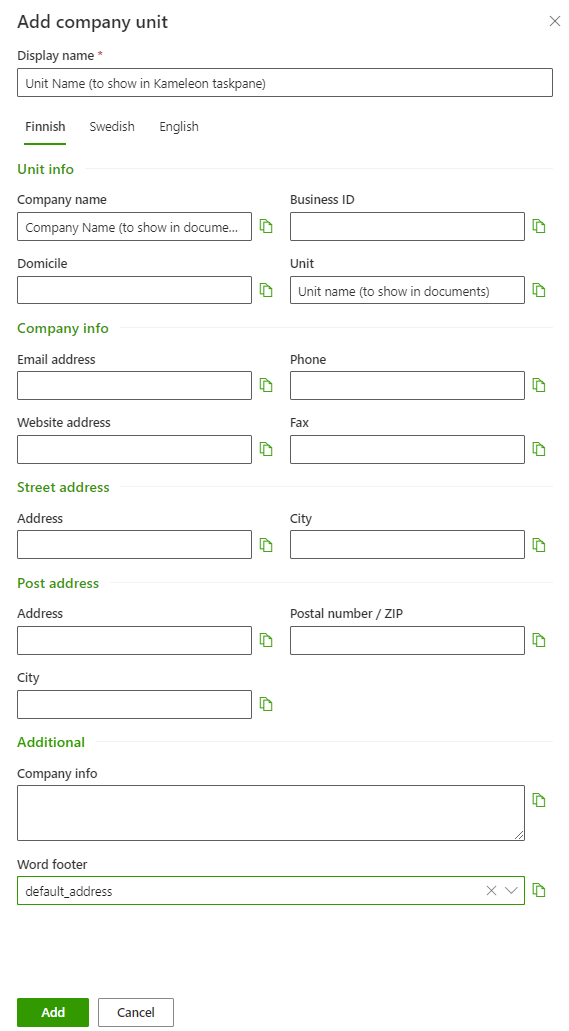Switch to the English tab
569x1031 pixels.
(179, 126)
